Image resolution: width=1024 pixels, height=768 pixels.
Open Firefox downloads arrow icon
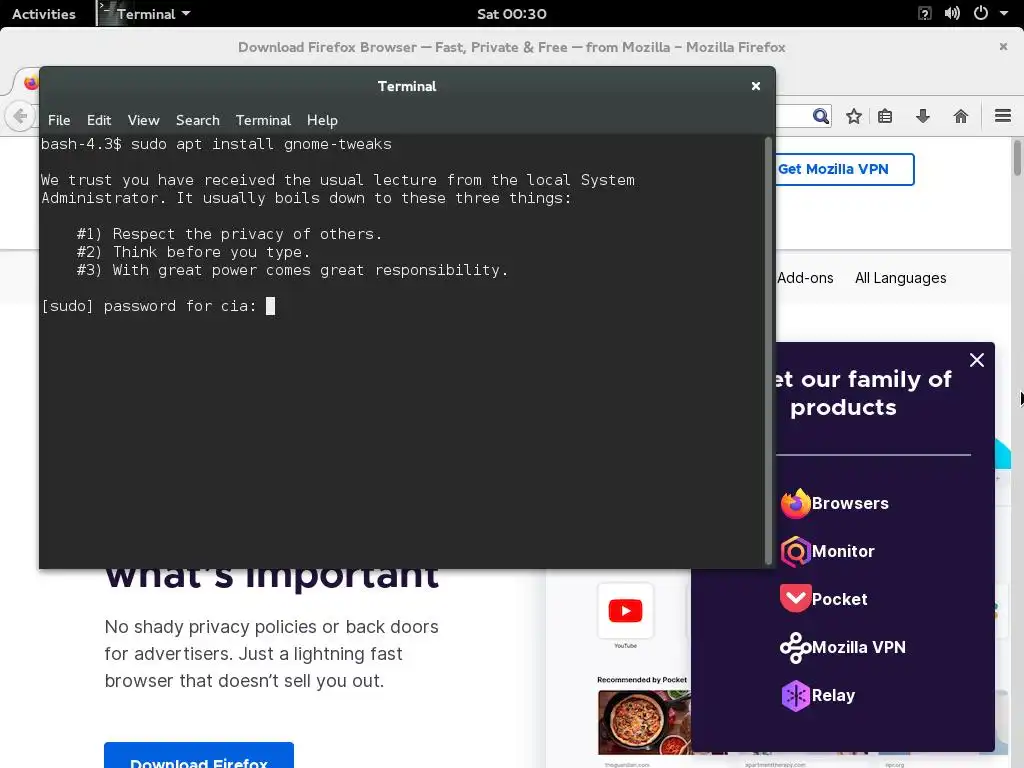923,116
